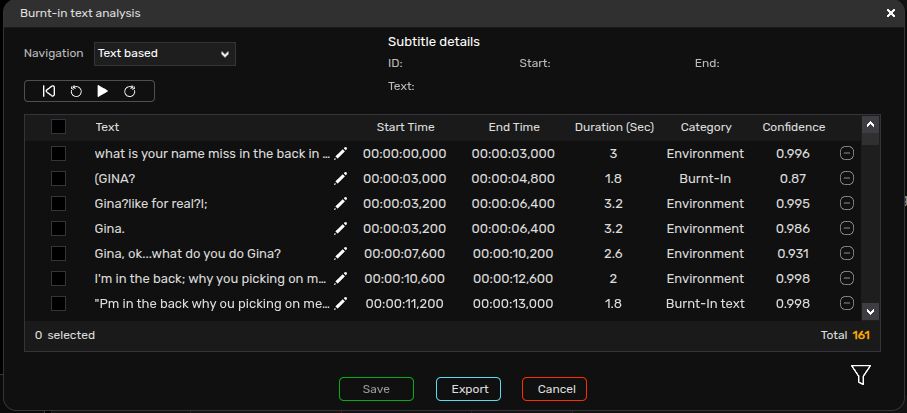Click the Export button

coord(468,389)
